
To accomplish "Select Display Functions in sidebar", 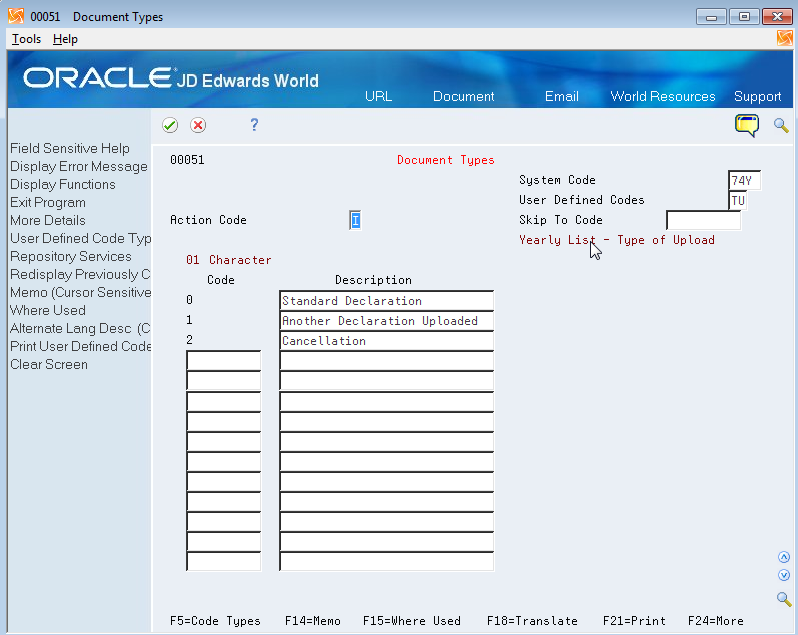I will [x=63, y=184].
